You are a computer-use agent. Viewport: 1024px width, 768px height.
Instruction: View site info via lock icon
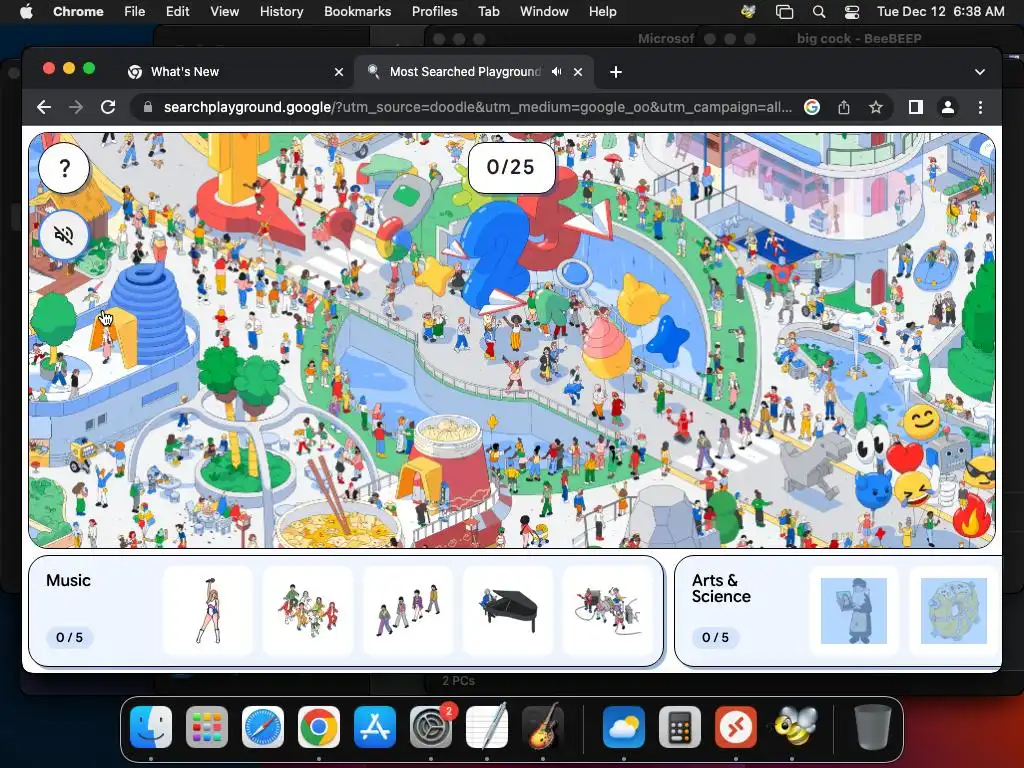pos(148,107)
